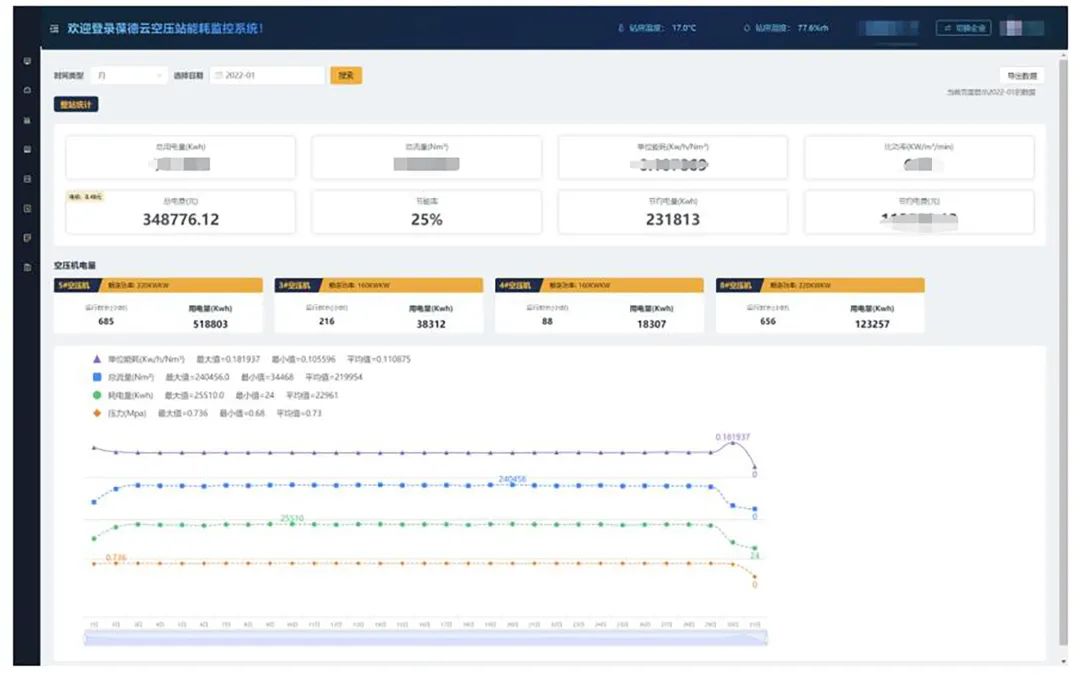This screenshot has width=1080, height=679.
Task: Click the chart's bottom data zoom slider
Action: coord(426,638)
